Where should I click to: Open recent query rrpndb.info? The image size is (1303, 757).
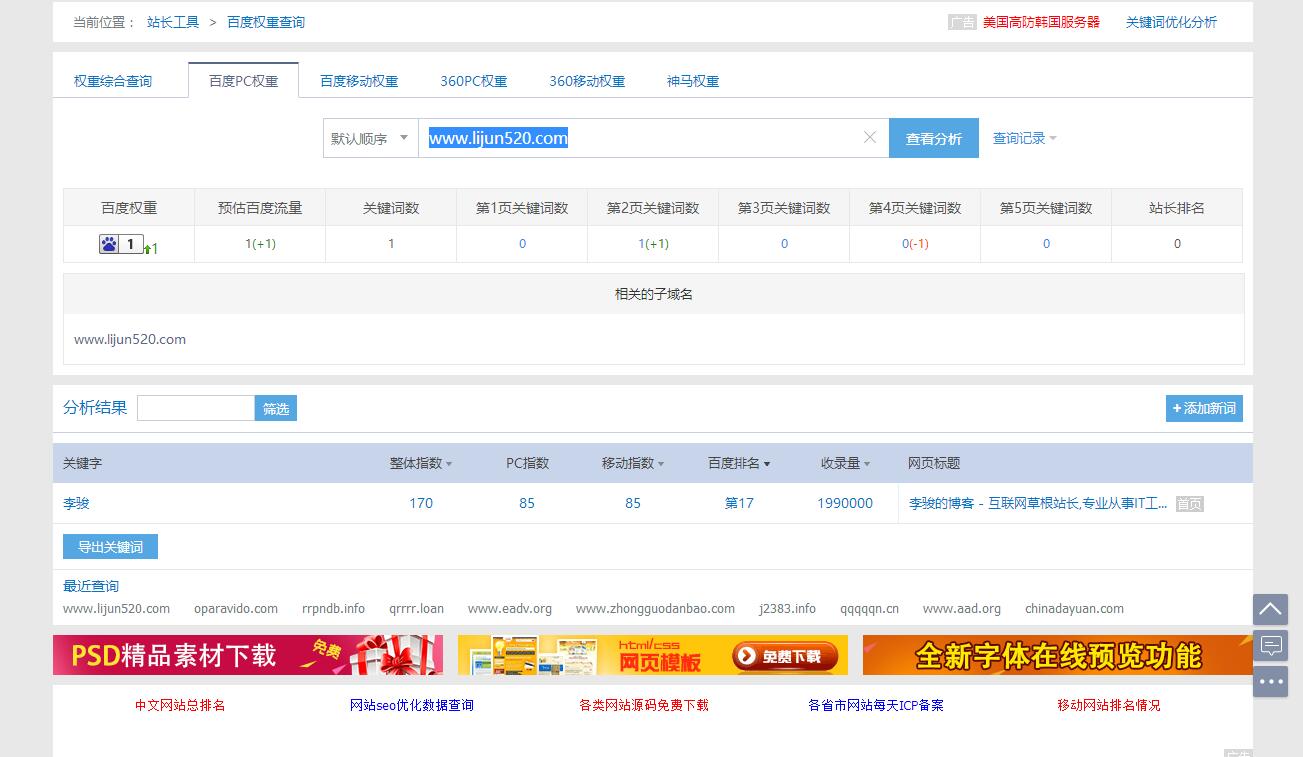point(333,608)
